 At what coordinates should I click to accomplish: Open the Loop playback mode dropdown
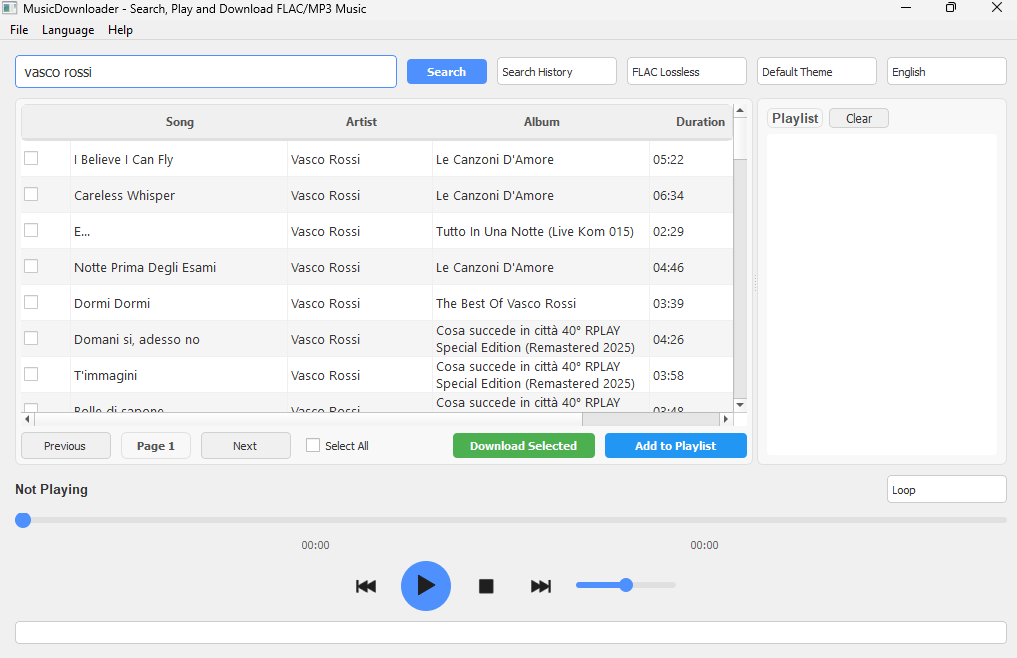click(x=946, y=489)
